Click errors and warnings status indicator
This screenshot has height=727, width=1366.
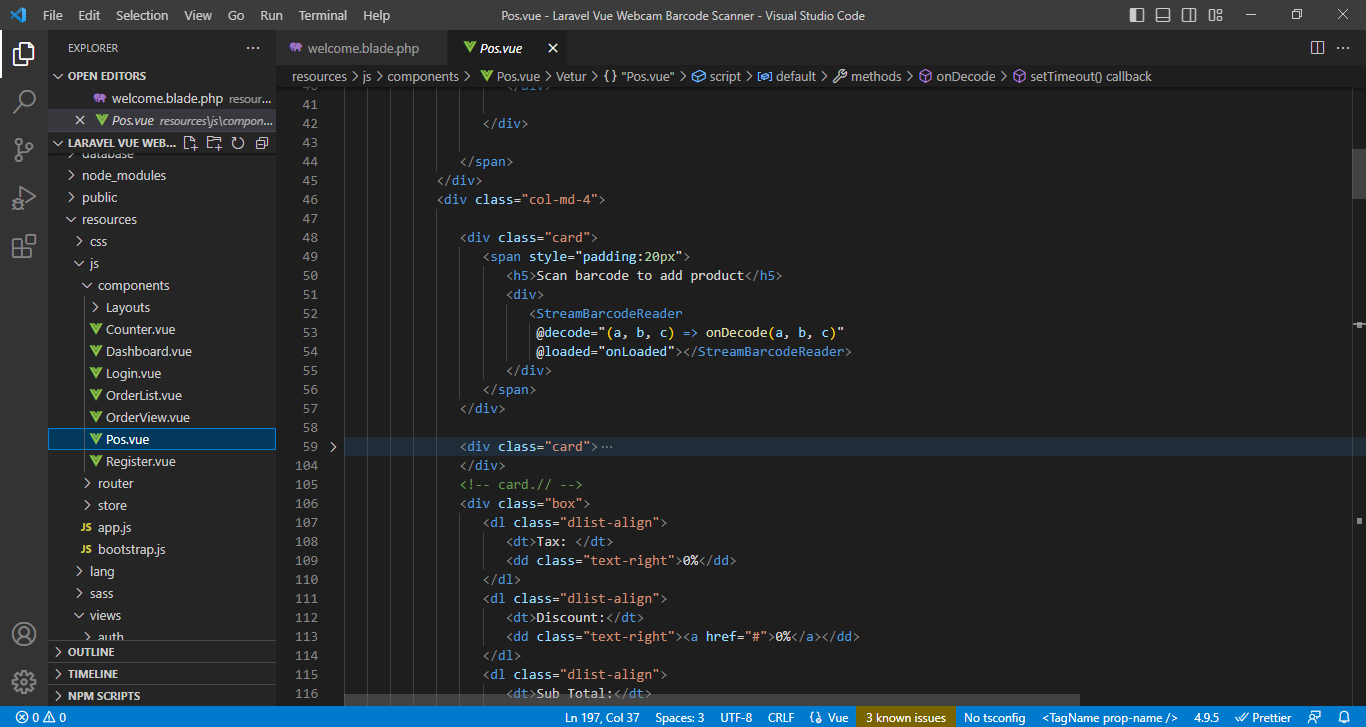(40, 717)
